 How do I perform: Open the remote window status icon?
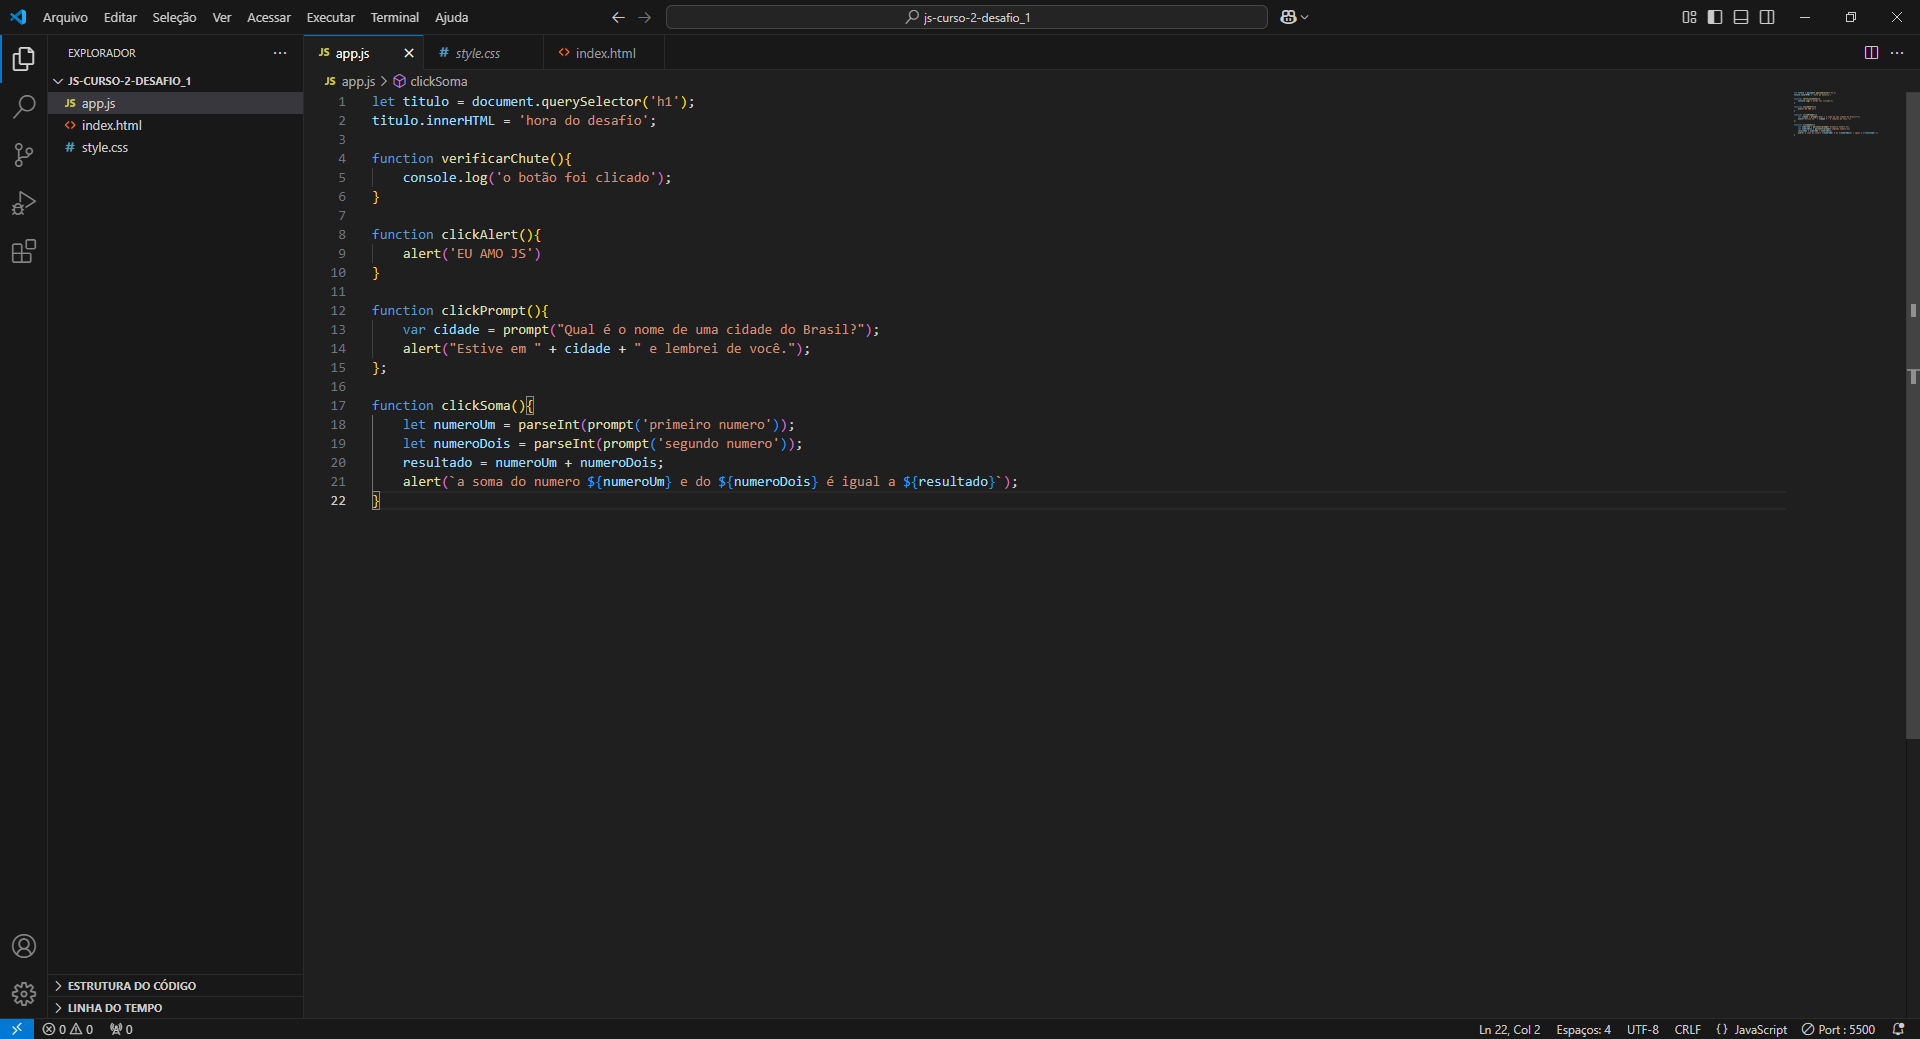pos(17,1029)
